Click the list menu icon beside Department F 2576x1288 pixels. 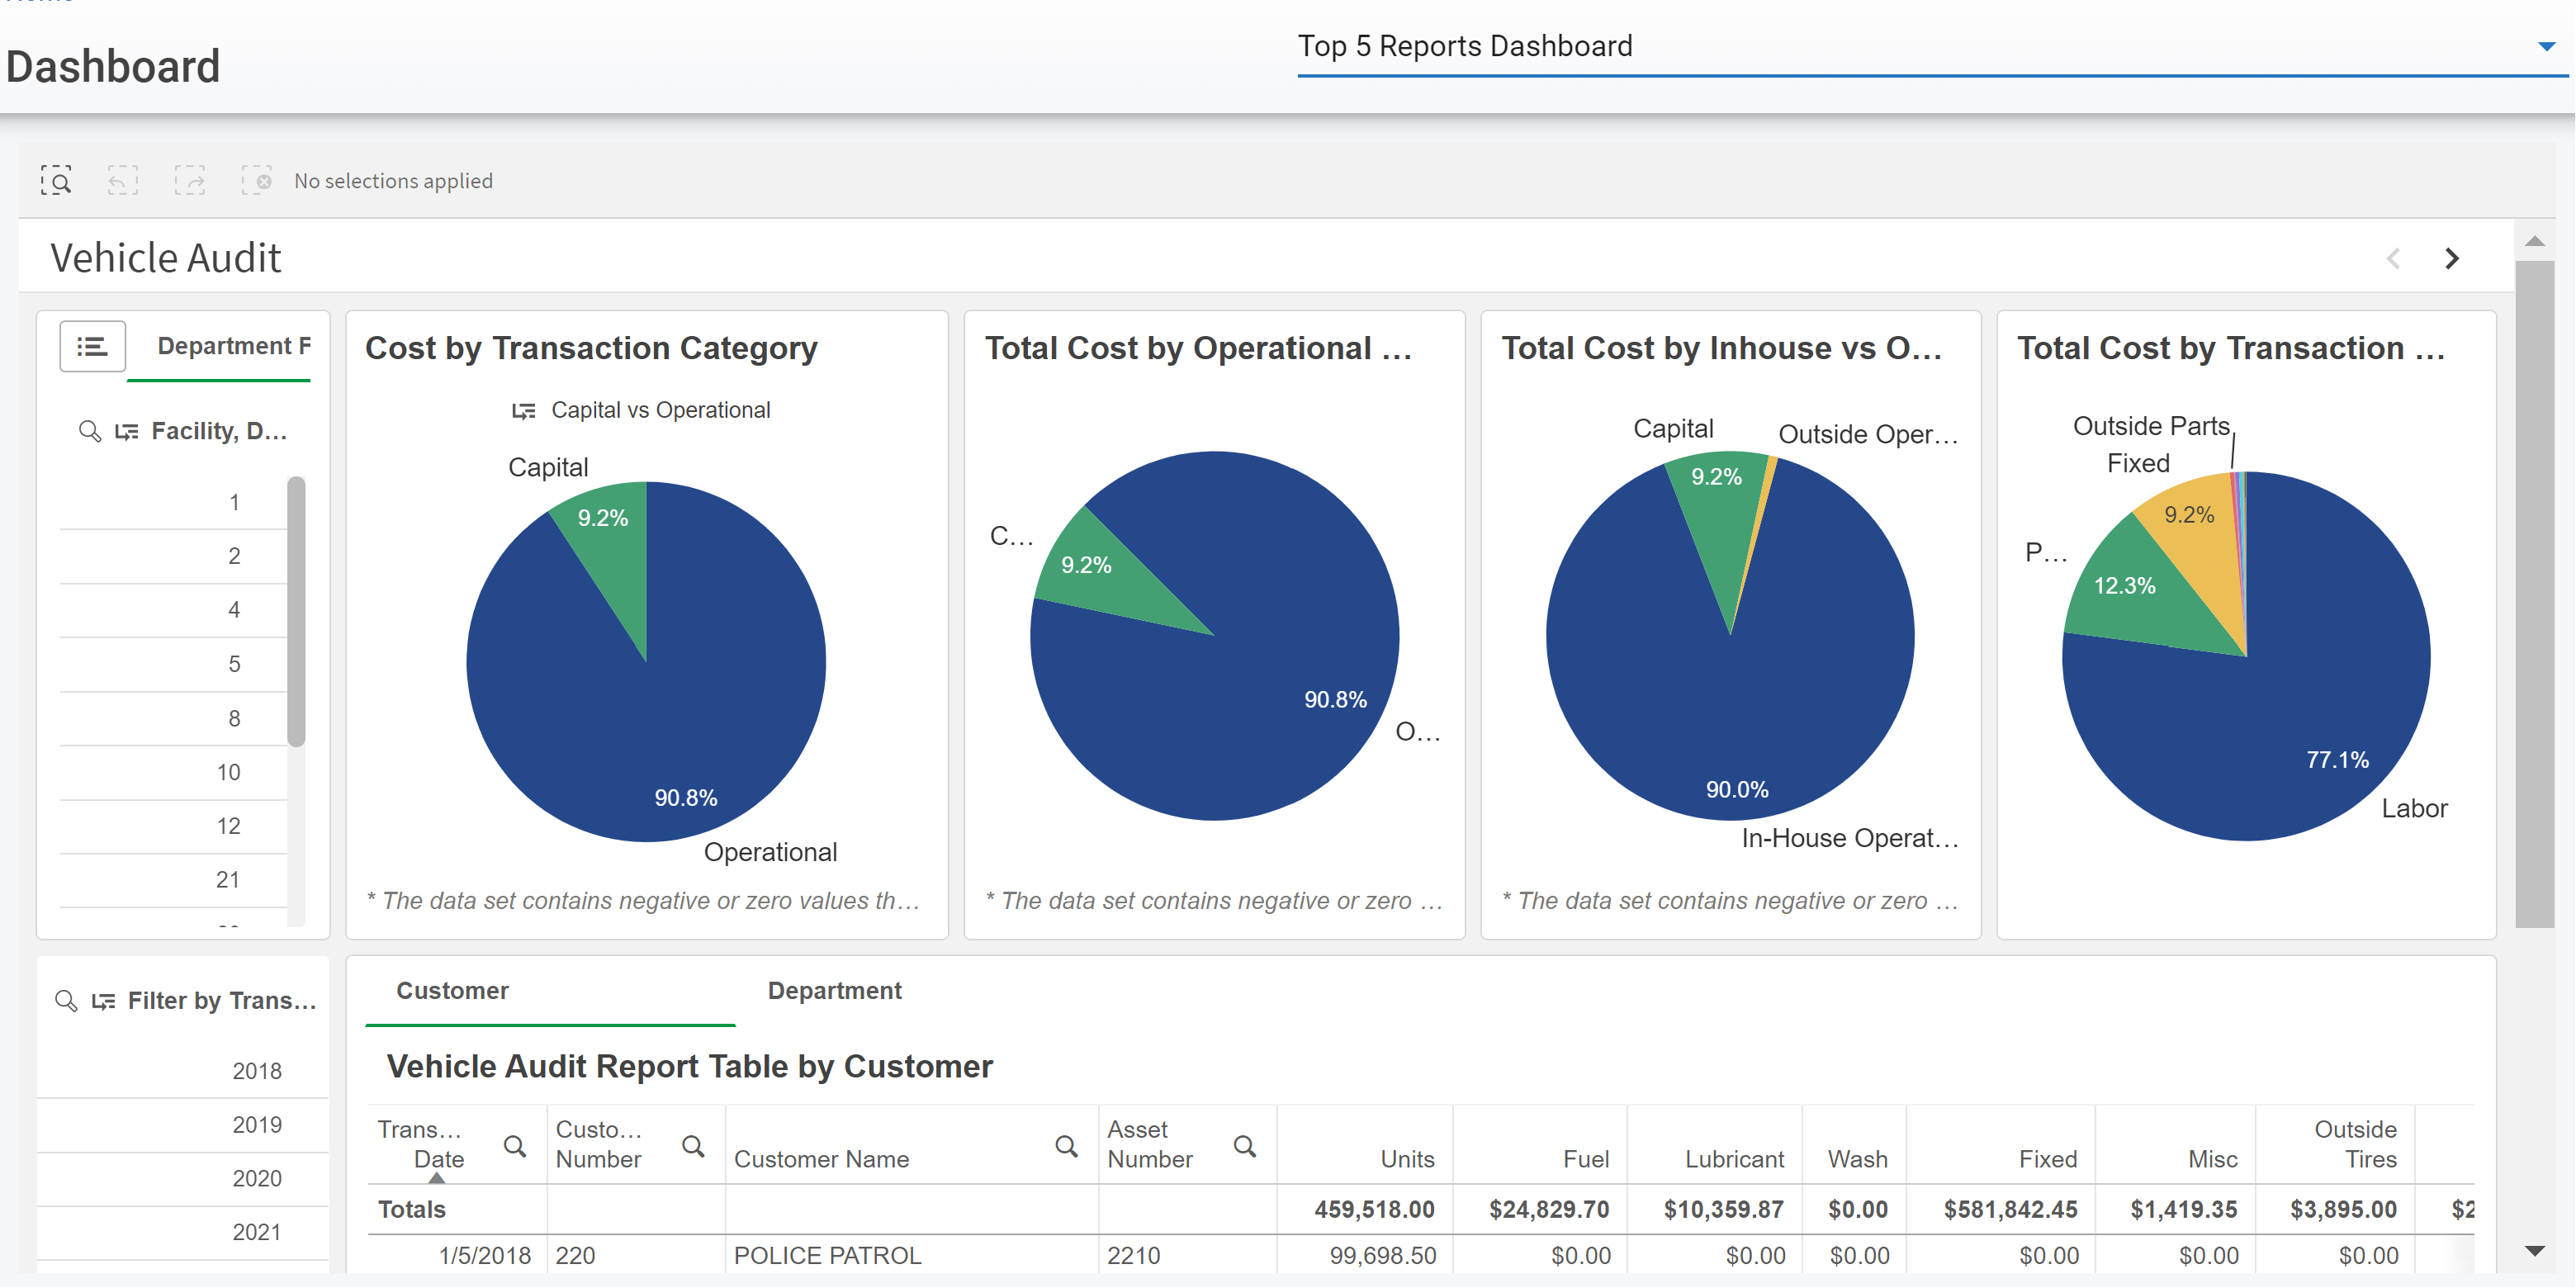[92, 346]
